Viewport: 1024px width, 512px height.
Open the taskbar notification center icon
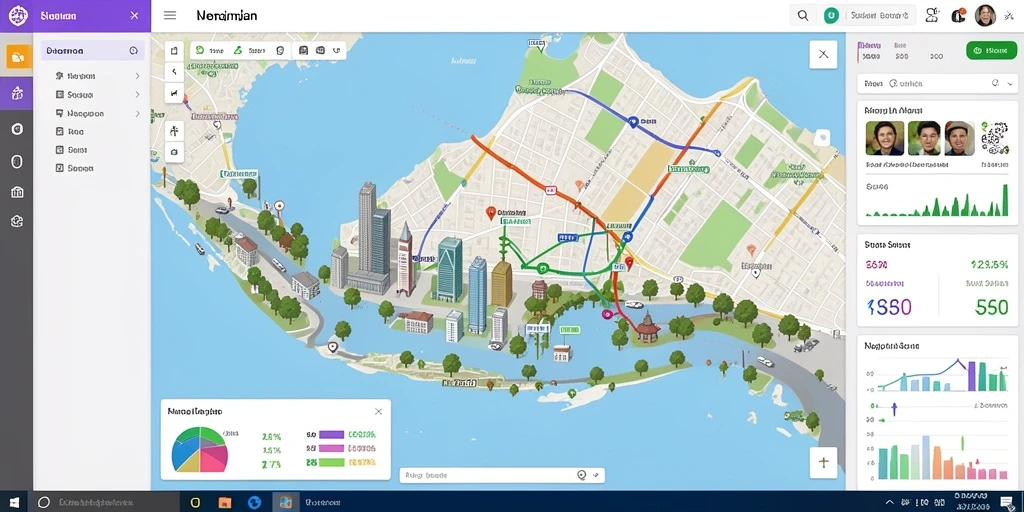pyautogui.click(x=1006, y=502)
